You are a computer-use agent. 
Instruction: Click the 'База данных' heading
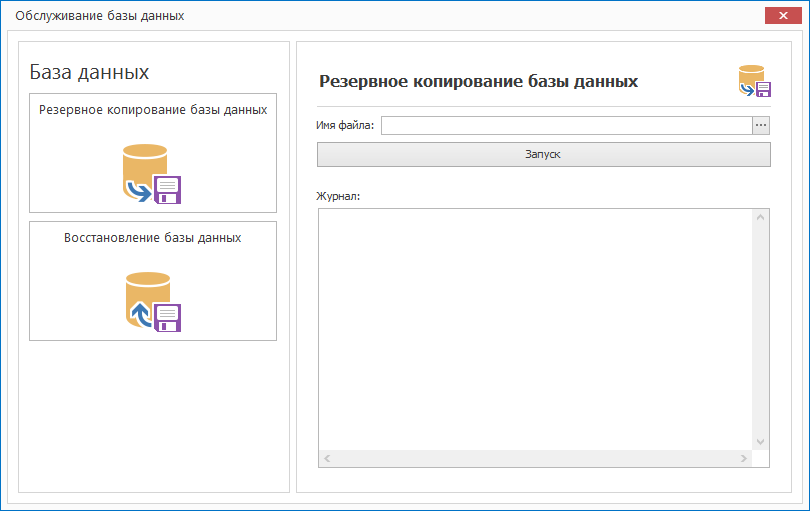tap(89, 72)
